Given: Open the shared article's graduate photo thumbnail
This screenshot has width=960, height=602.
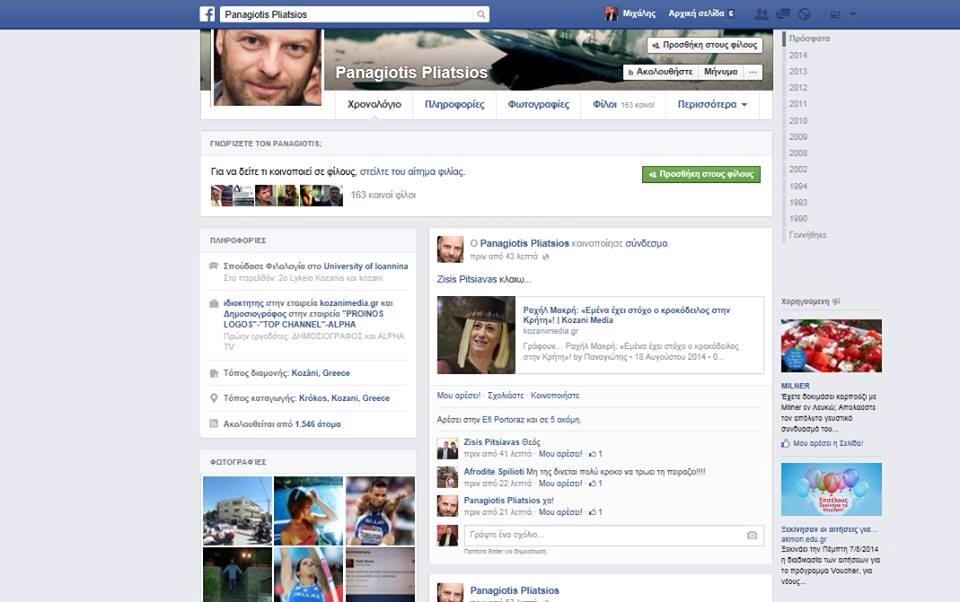Looking at the screenshot, I should pyautogui.click(x=476, y=335).
